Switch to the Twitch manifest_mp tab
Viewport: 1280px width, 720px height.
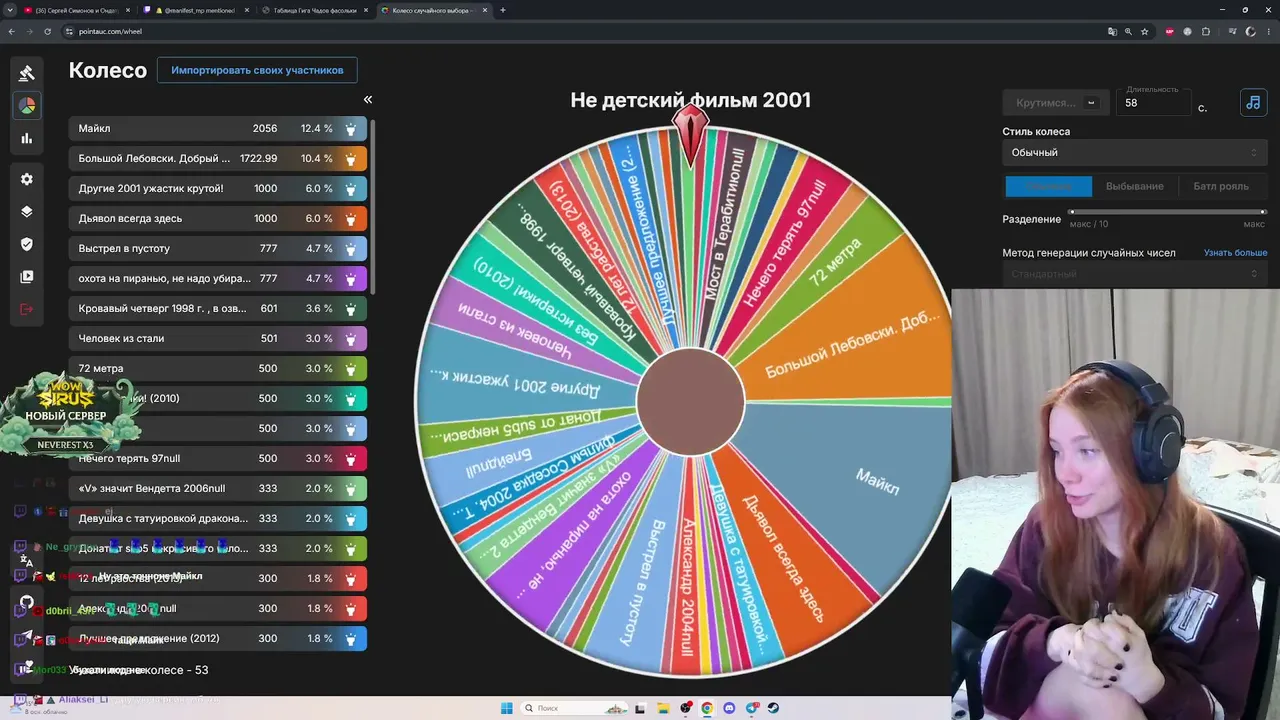tap(196, 10)
